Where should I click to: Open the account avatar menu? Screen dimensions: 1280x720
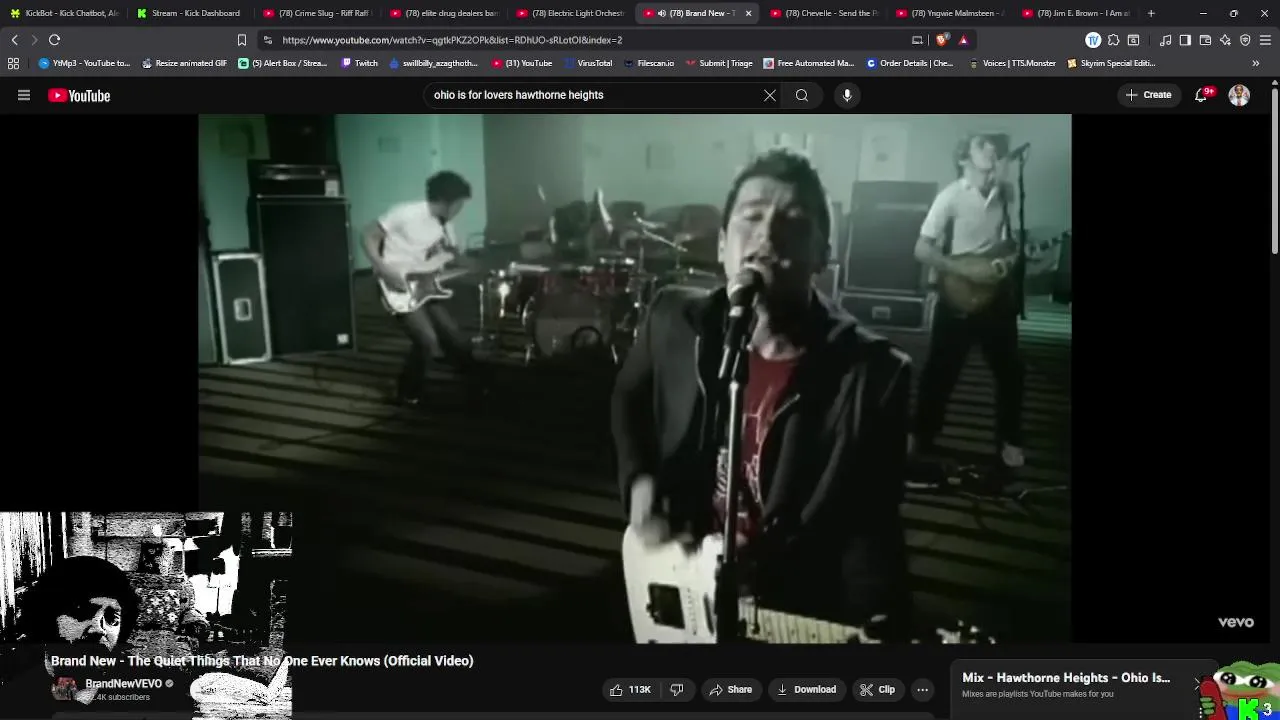(x=1239, y=95)
